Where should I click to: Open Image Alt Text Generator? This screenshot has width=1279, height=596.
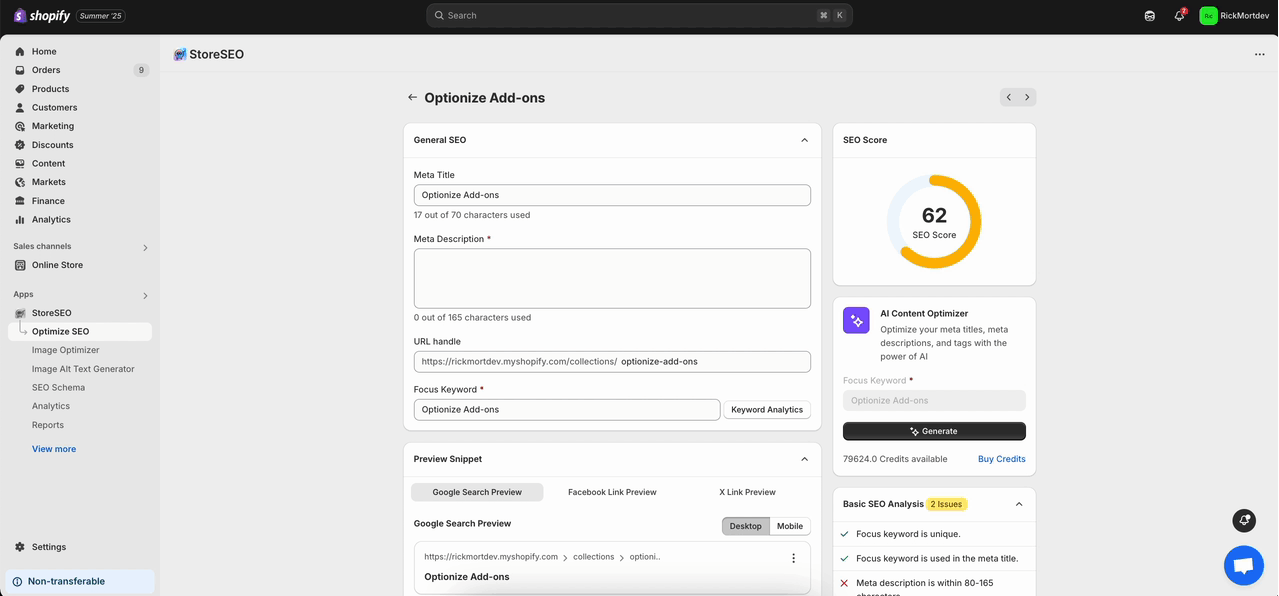(x=83, y=369)
